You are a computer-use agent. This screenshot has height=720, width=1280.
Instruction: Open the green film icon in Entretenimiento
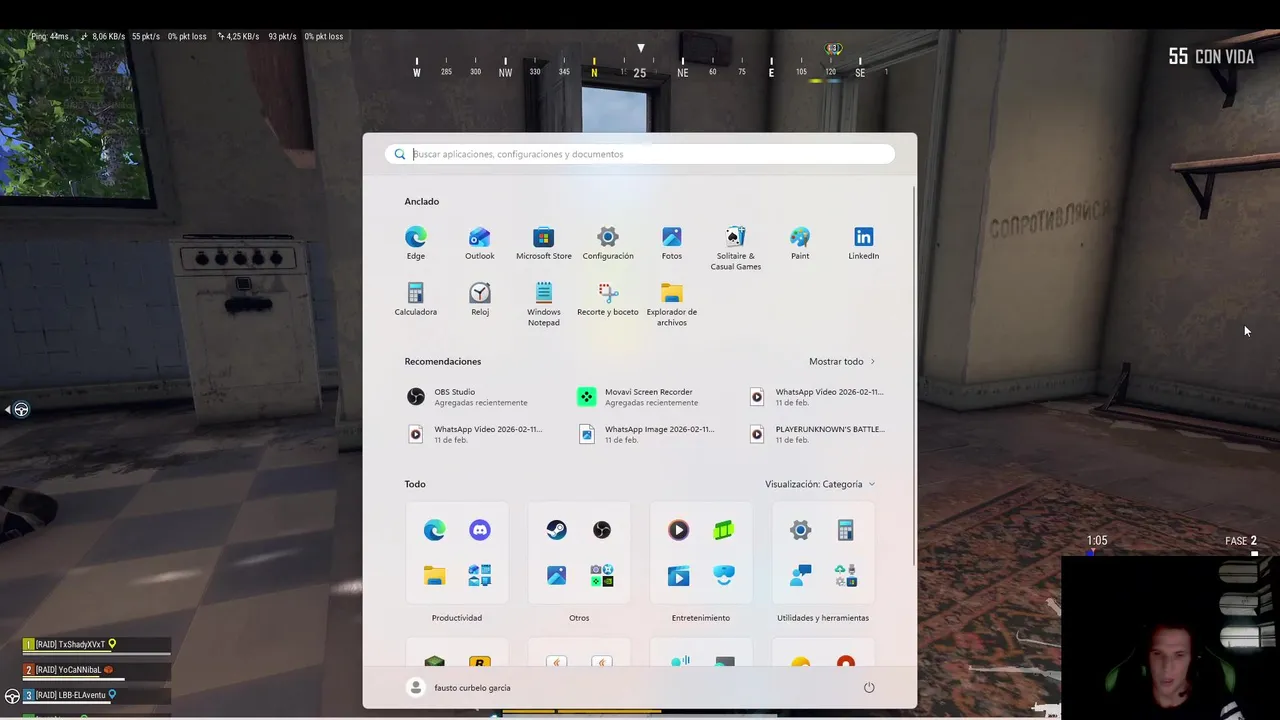coord(724,530)
